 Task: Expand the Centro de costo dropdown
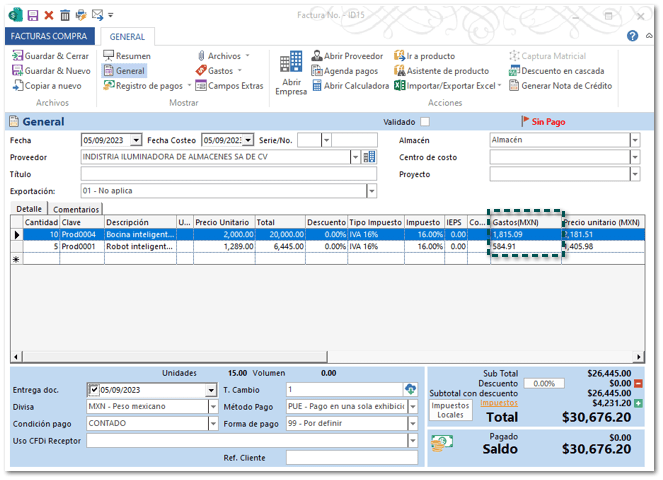pos(635,157)
